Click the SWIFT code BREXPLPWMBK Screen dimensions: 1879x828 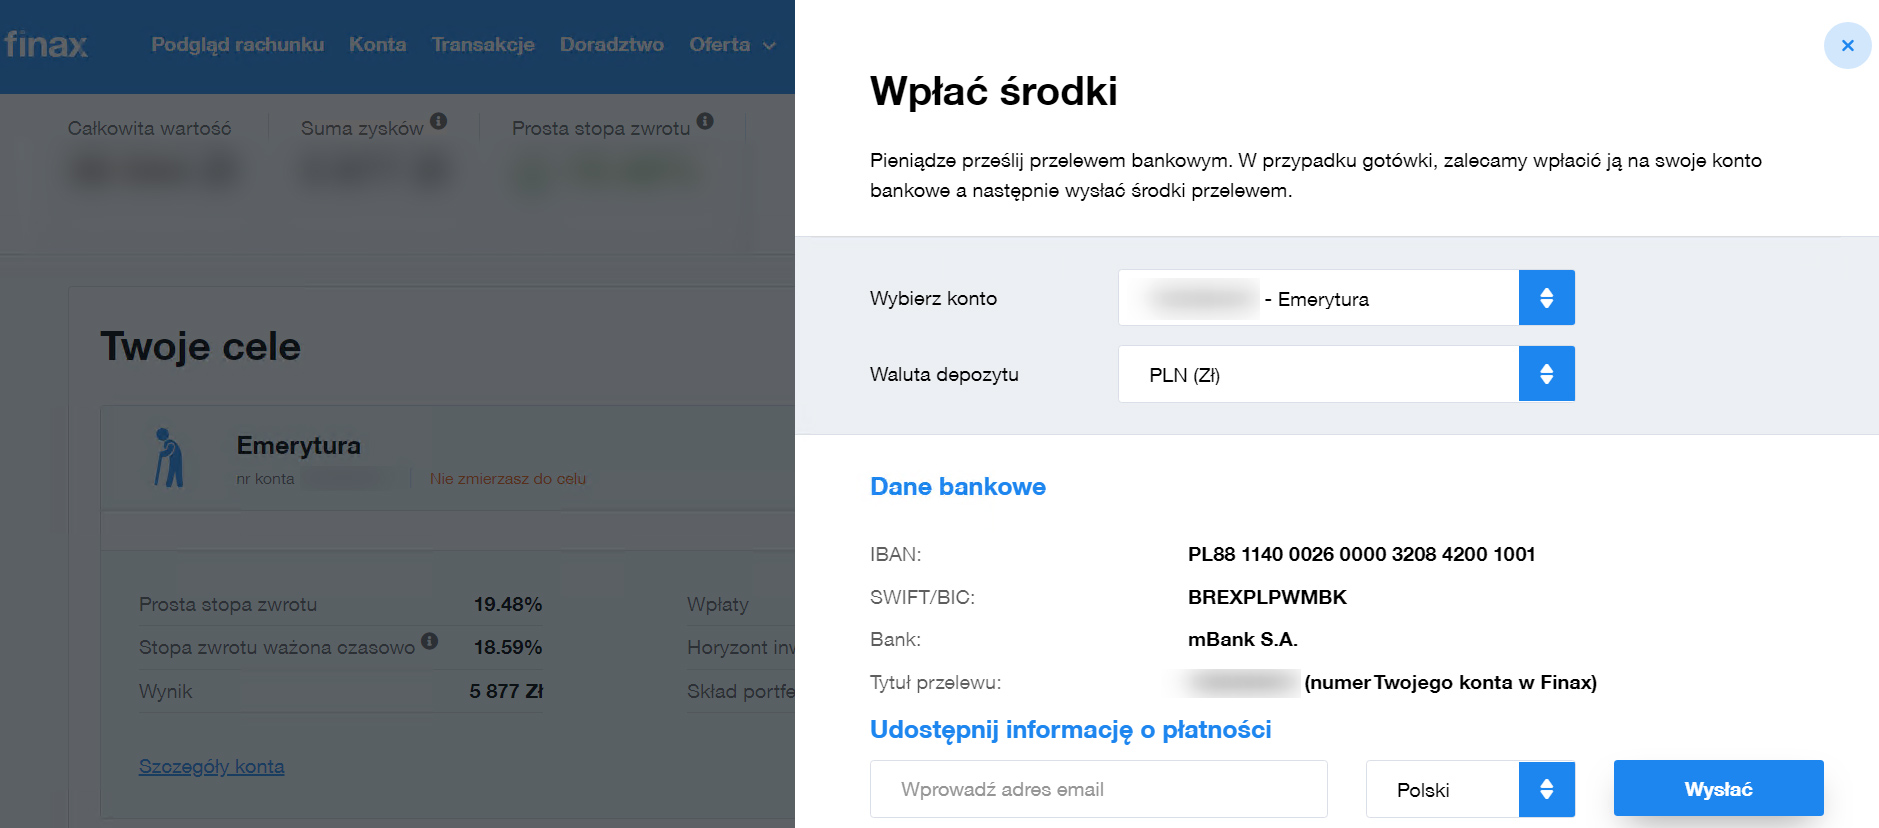pyautogui.click(x=1267, y=597)
